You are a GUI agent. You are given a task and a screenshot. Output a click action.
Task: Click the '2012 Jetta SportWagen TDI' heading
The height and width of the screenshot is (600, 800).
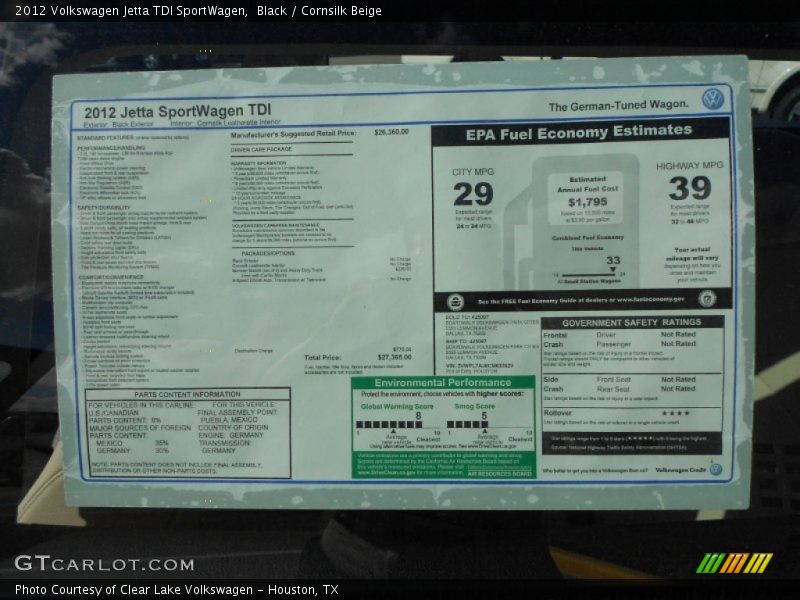178,111
